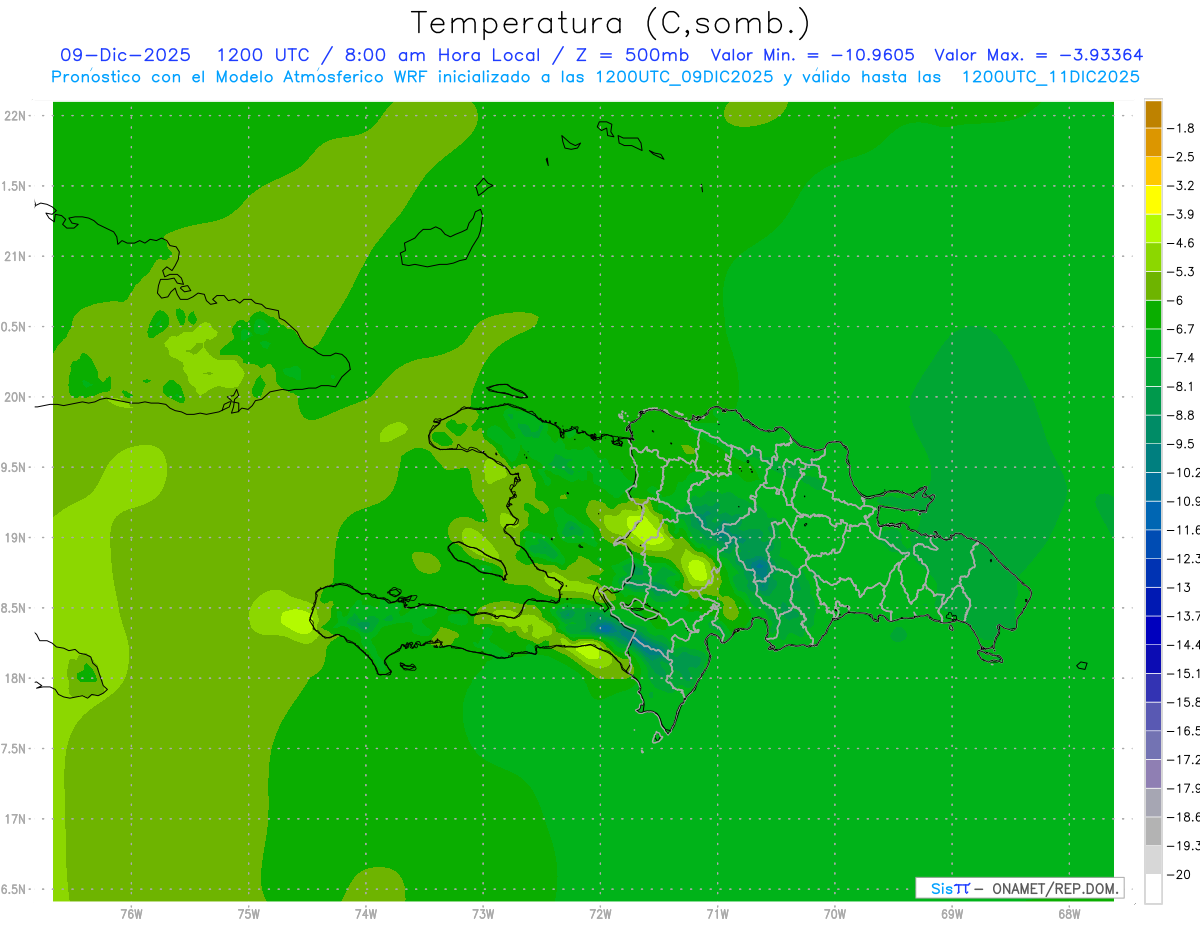Viewport: 1200px width, 927px height.
Task: Click the "70W" longitude label
Action: point(835,913)
